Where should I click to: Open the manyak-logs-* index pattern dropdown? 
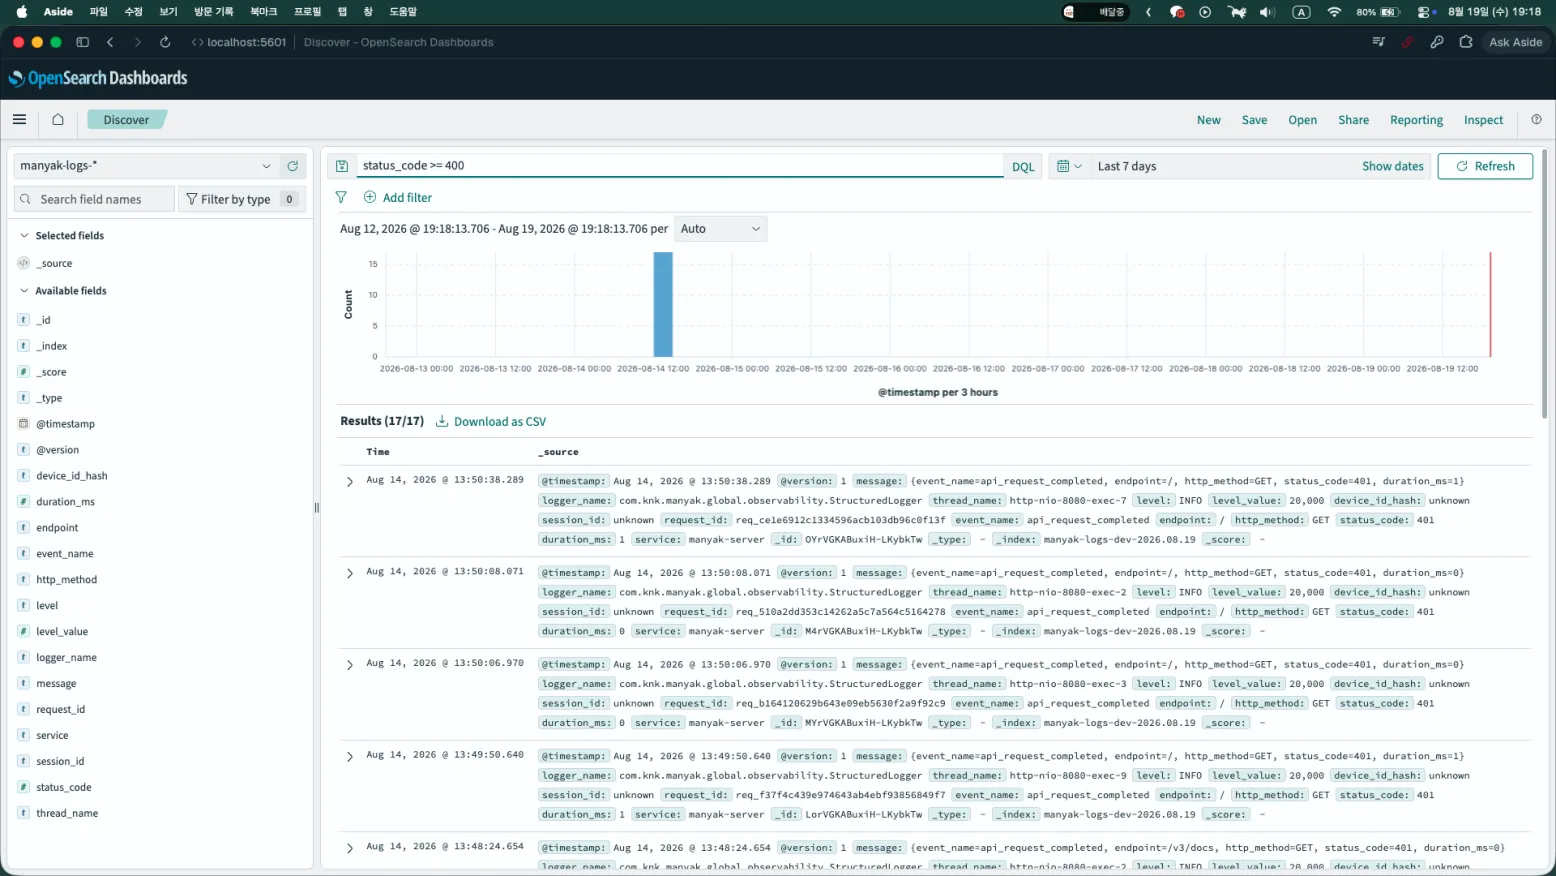pyautogui.click(x=146, y=166)
